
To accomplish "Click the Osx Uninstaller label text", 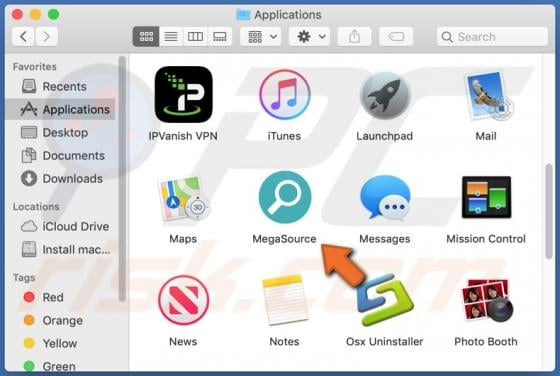I will pyautogui.click(x=385, y=341).
